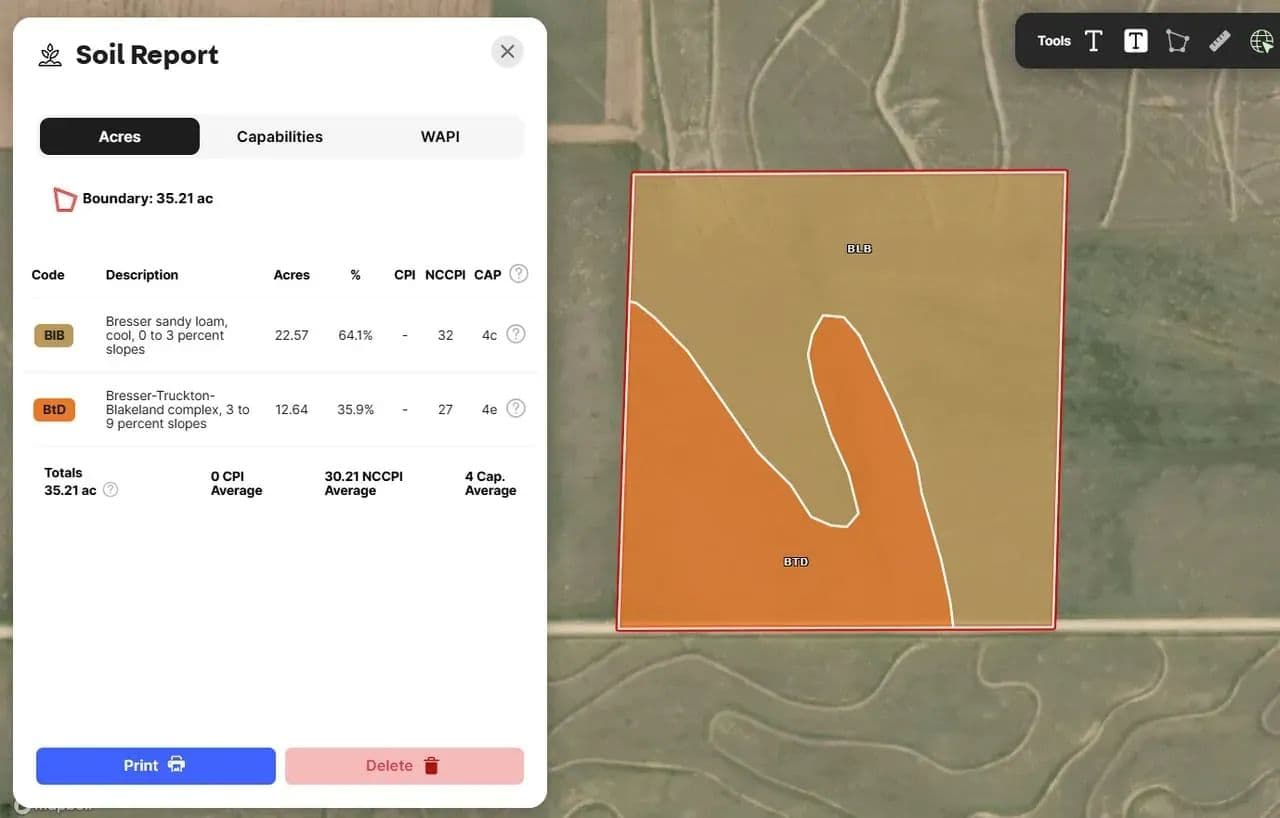
Task: Click the BLB label on the map
Action: (859, 248)
